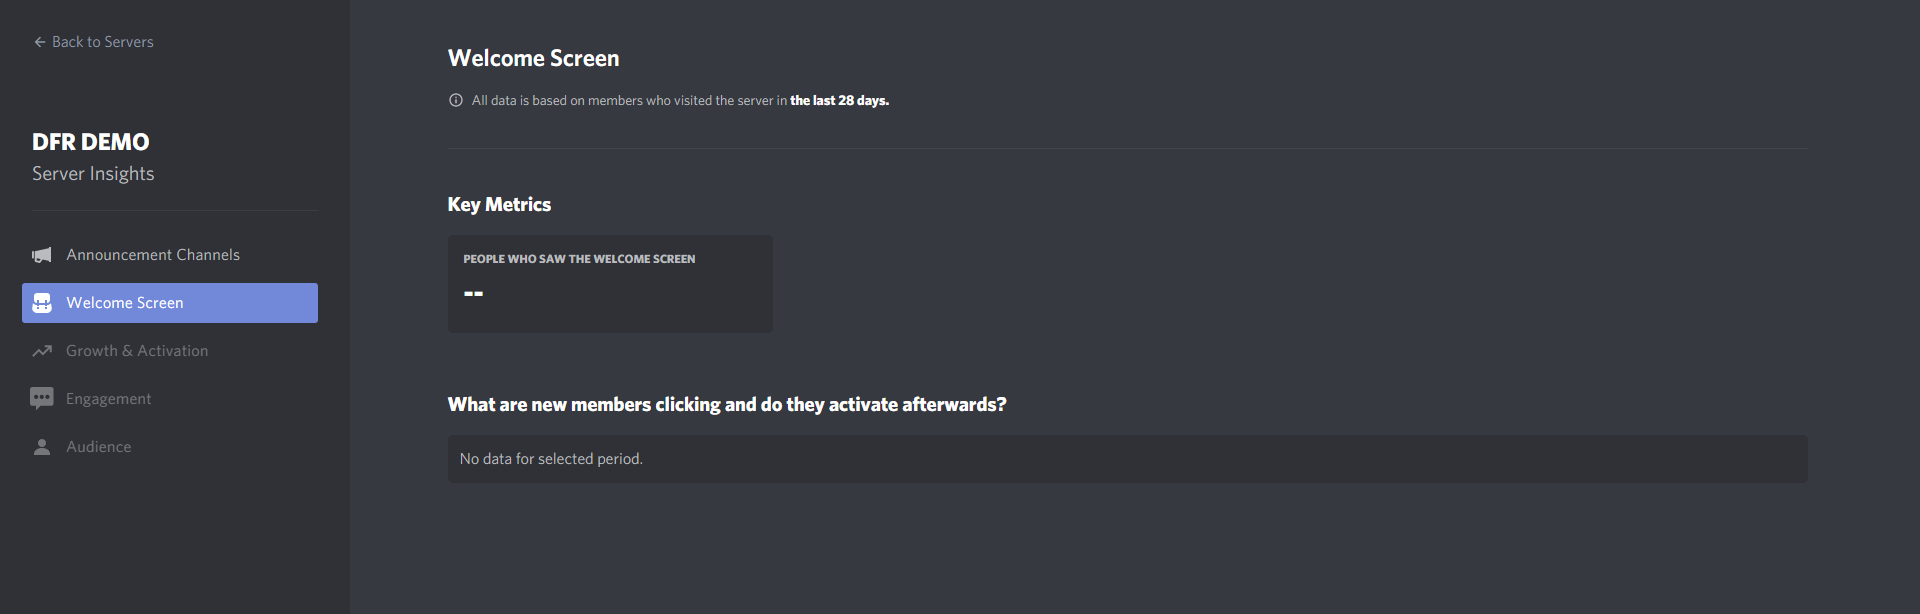Click the info circle icon below Welcome Screen title
Viewport: 1920px width, 614px height.
[x=456, y=100]
